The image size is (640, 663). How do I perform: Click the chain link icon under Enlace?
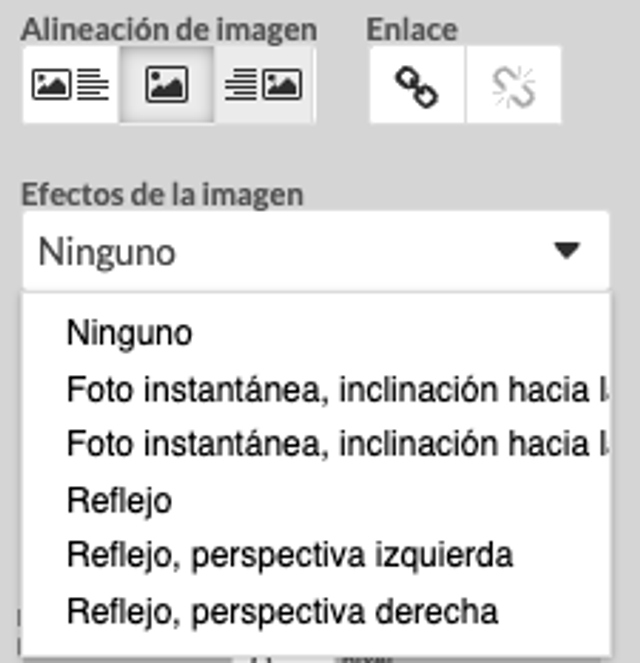417,86
